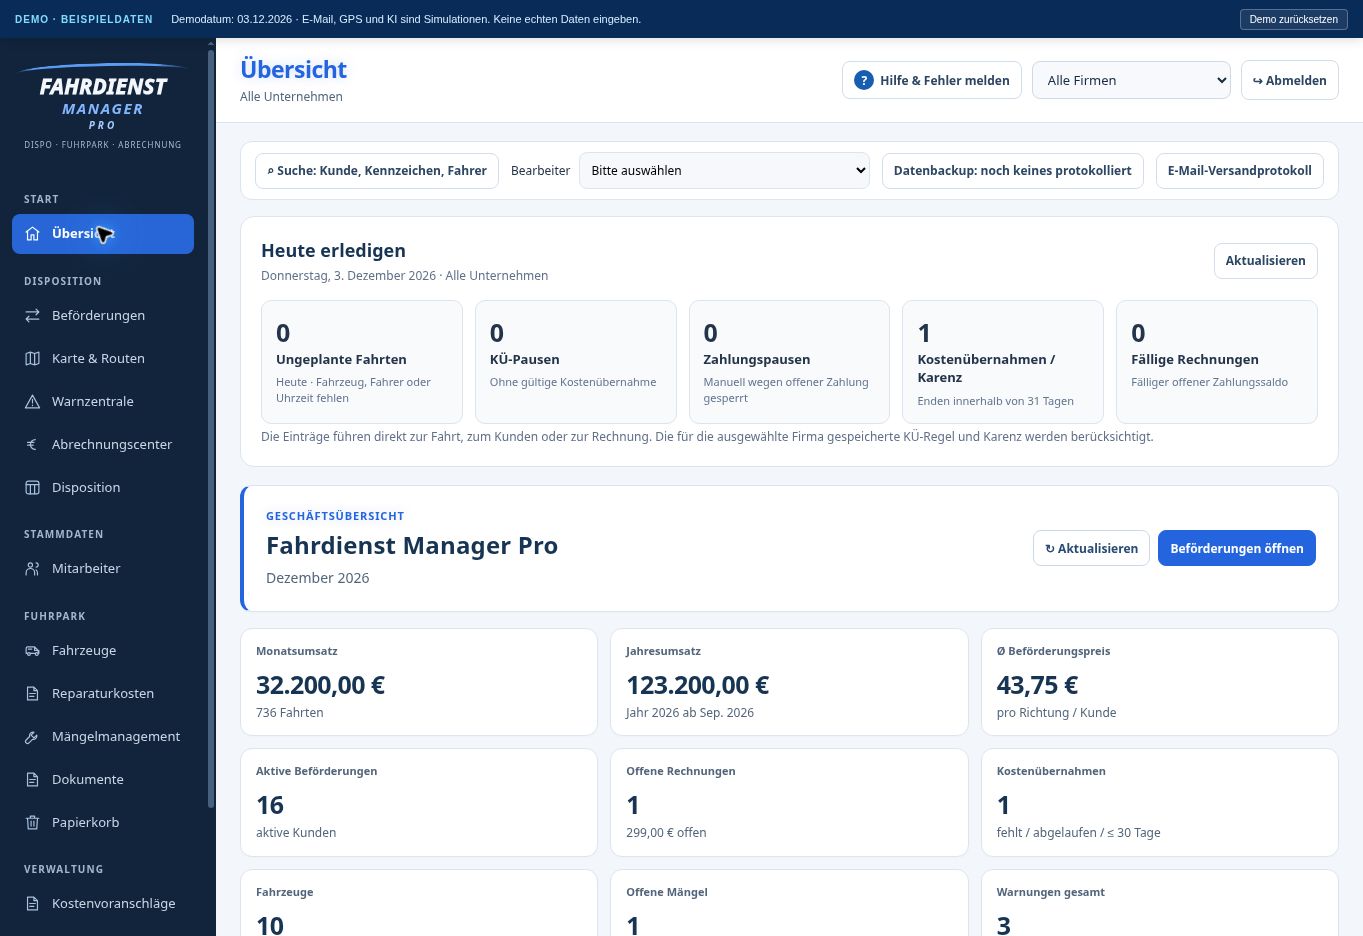Select Mitarbeiter in the sidebar
1363x936 pixels.
pos(103,569)
